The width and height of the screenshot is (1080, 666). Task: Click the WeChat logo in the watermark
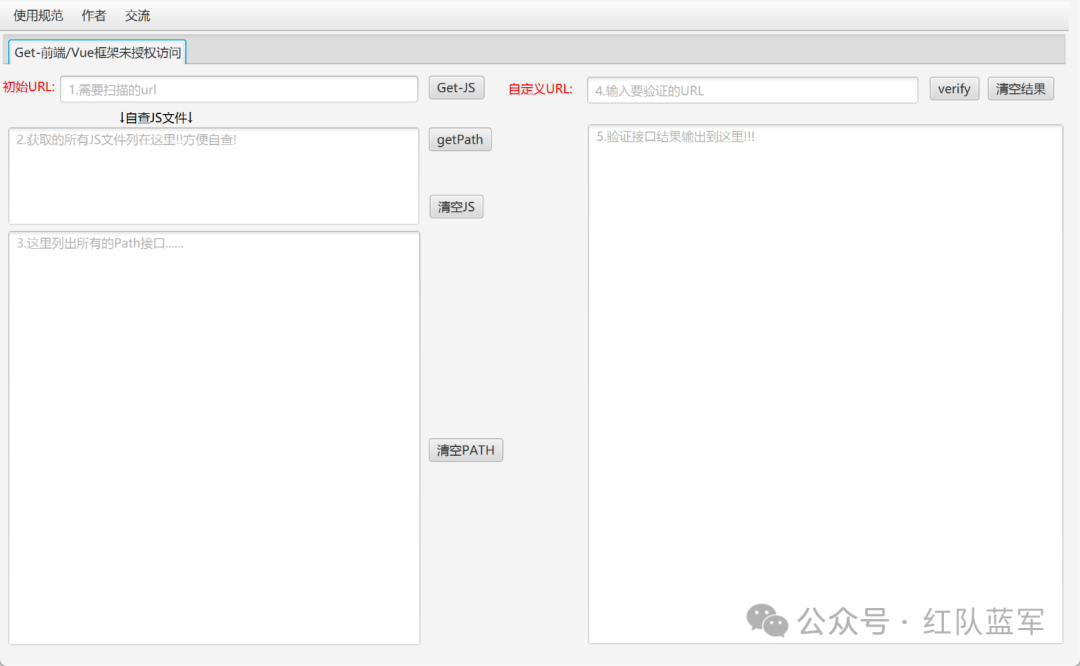(x=768, y=621)
